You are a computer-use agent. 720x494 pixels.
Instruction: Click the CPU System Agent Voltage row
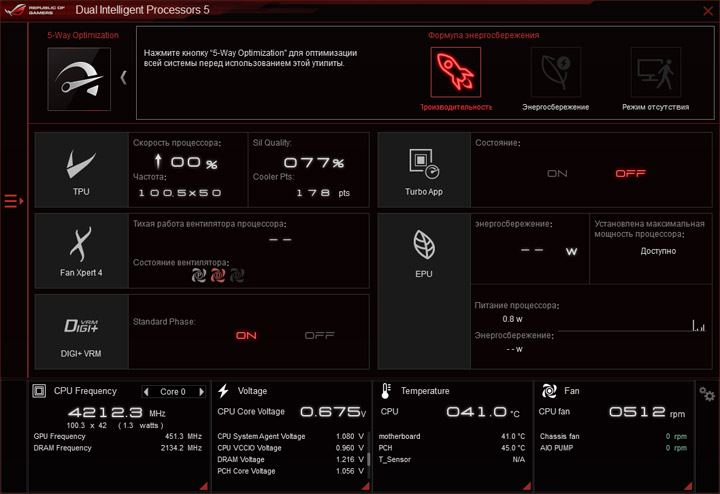(290, 436)
